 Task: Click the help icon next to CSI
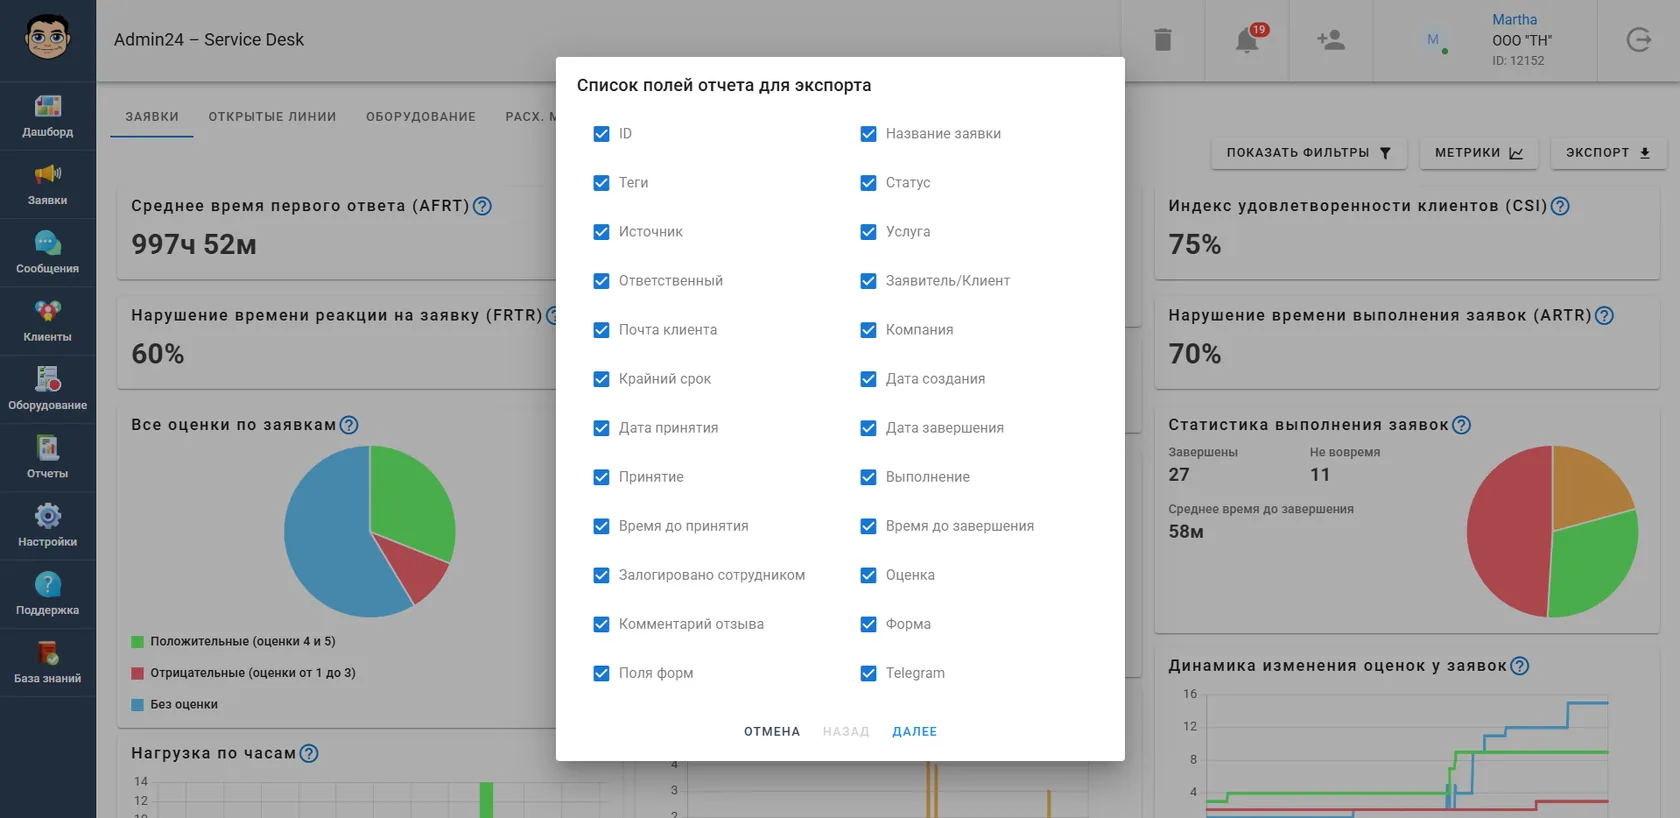click(1560, 206)
